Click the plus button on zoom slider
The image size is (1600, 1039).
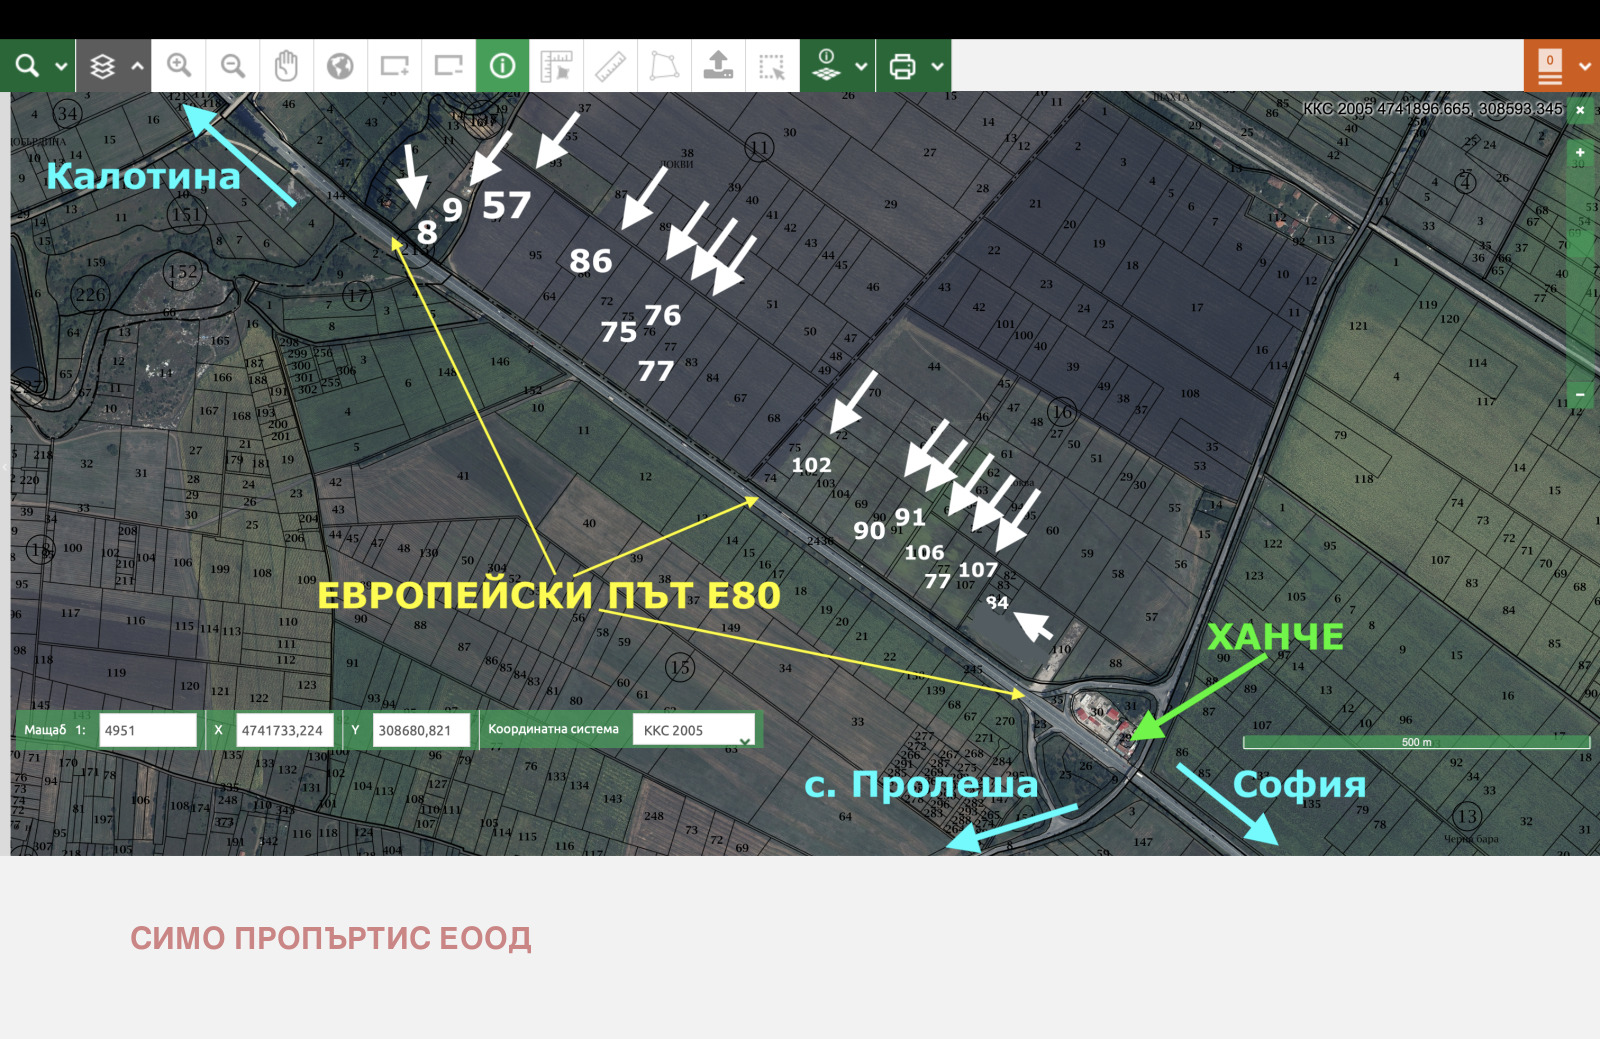[1580, 153]
